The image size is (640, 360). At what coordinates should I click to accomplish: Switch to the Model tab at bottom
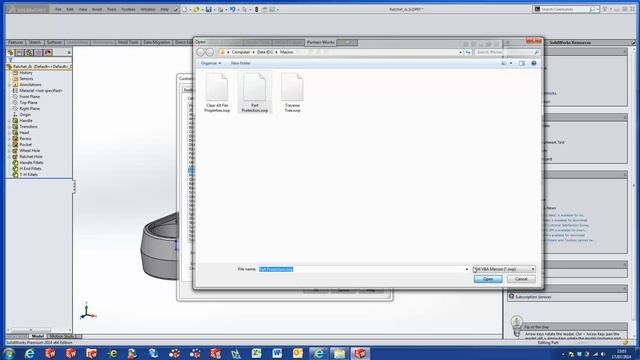point(38,336)
